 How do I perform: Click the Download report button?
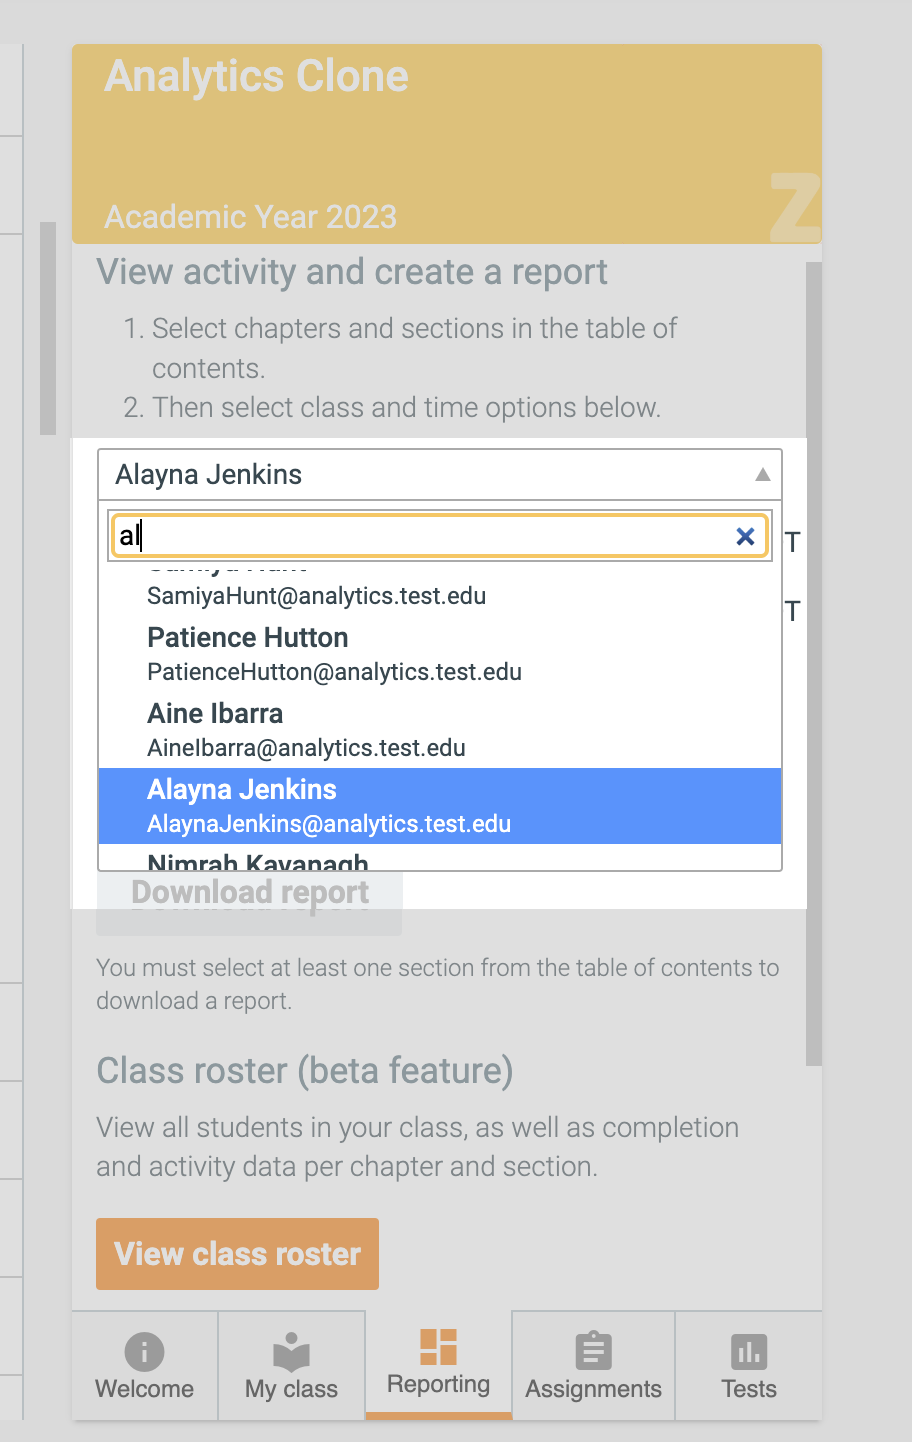[x=249, y=902]
